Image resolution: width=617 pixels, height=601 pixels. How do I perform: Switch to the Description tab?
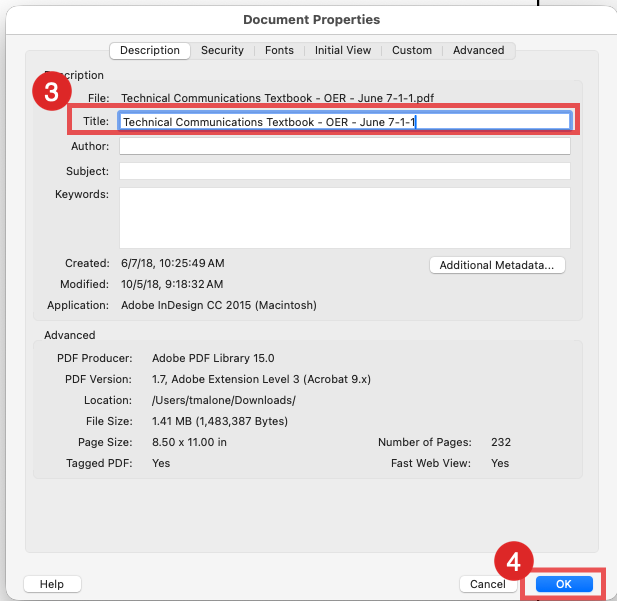[x=150, y=50]
